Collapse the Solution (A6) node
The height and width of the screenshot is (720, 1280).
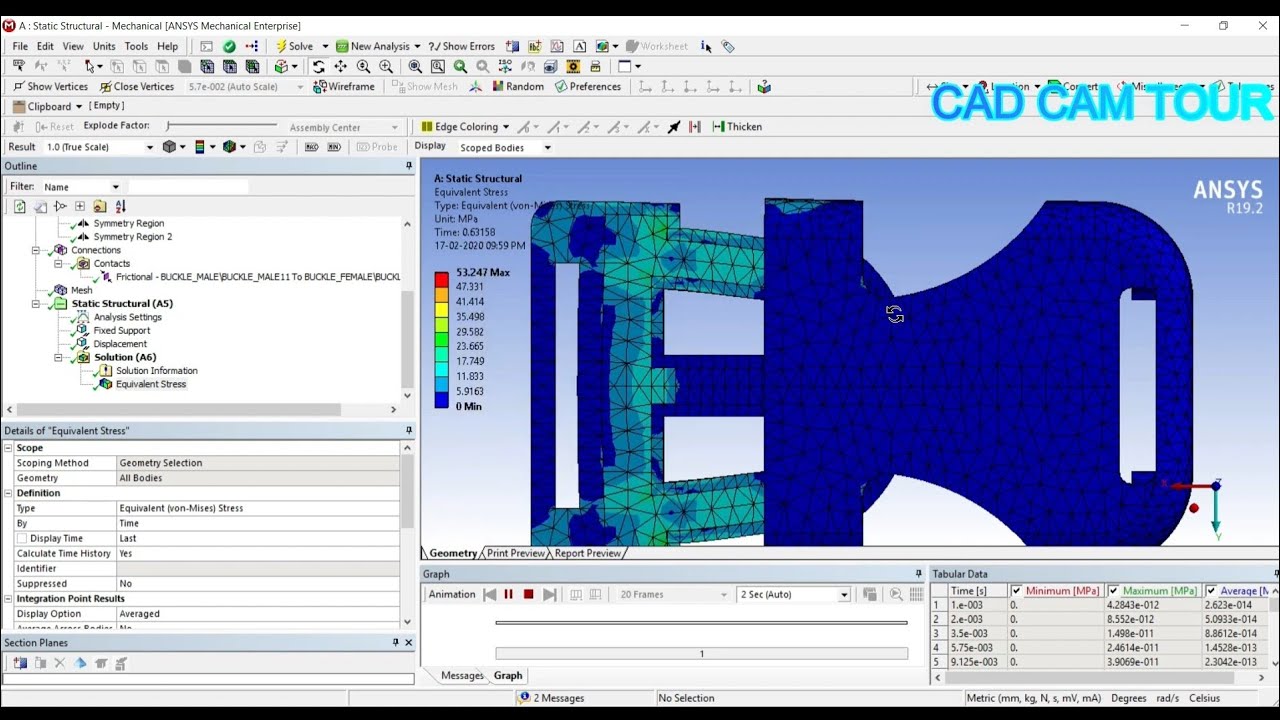pyautogui.click(x=58, y=357)
